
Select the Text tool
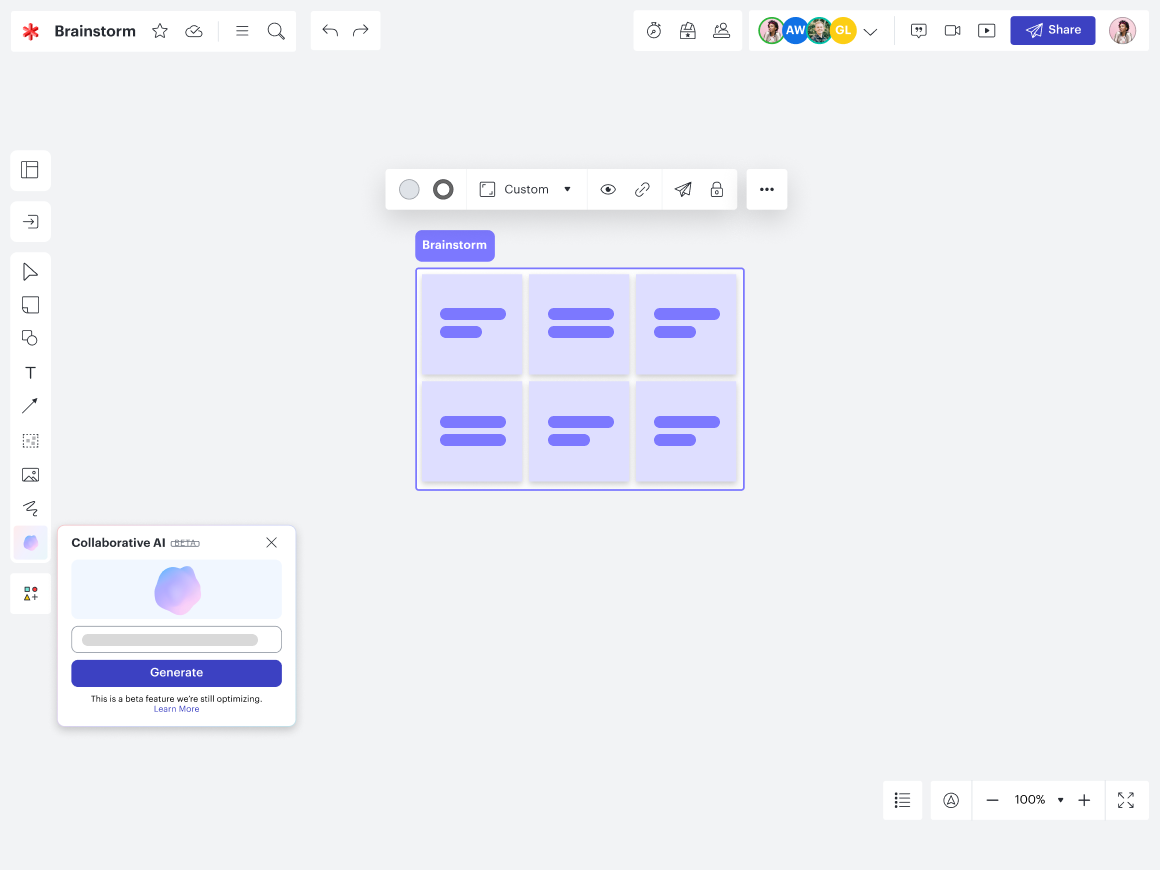30,373
